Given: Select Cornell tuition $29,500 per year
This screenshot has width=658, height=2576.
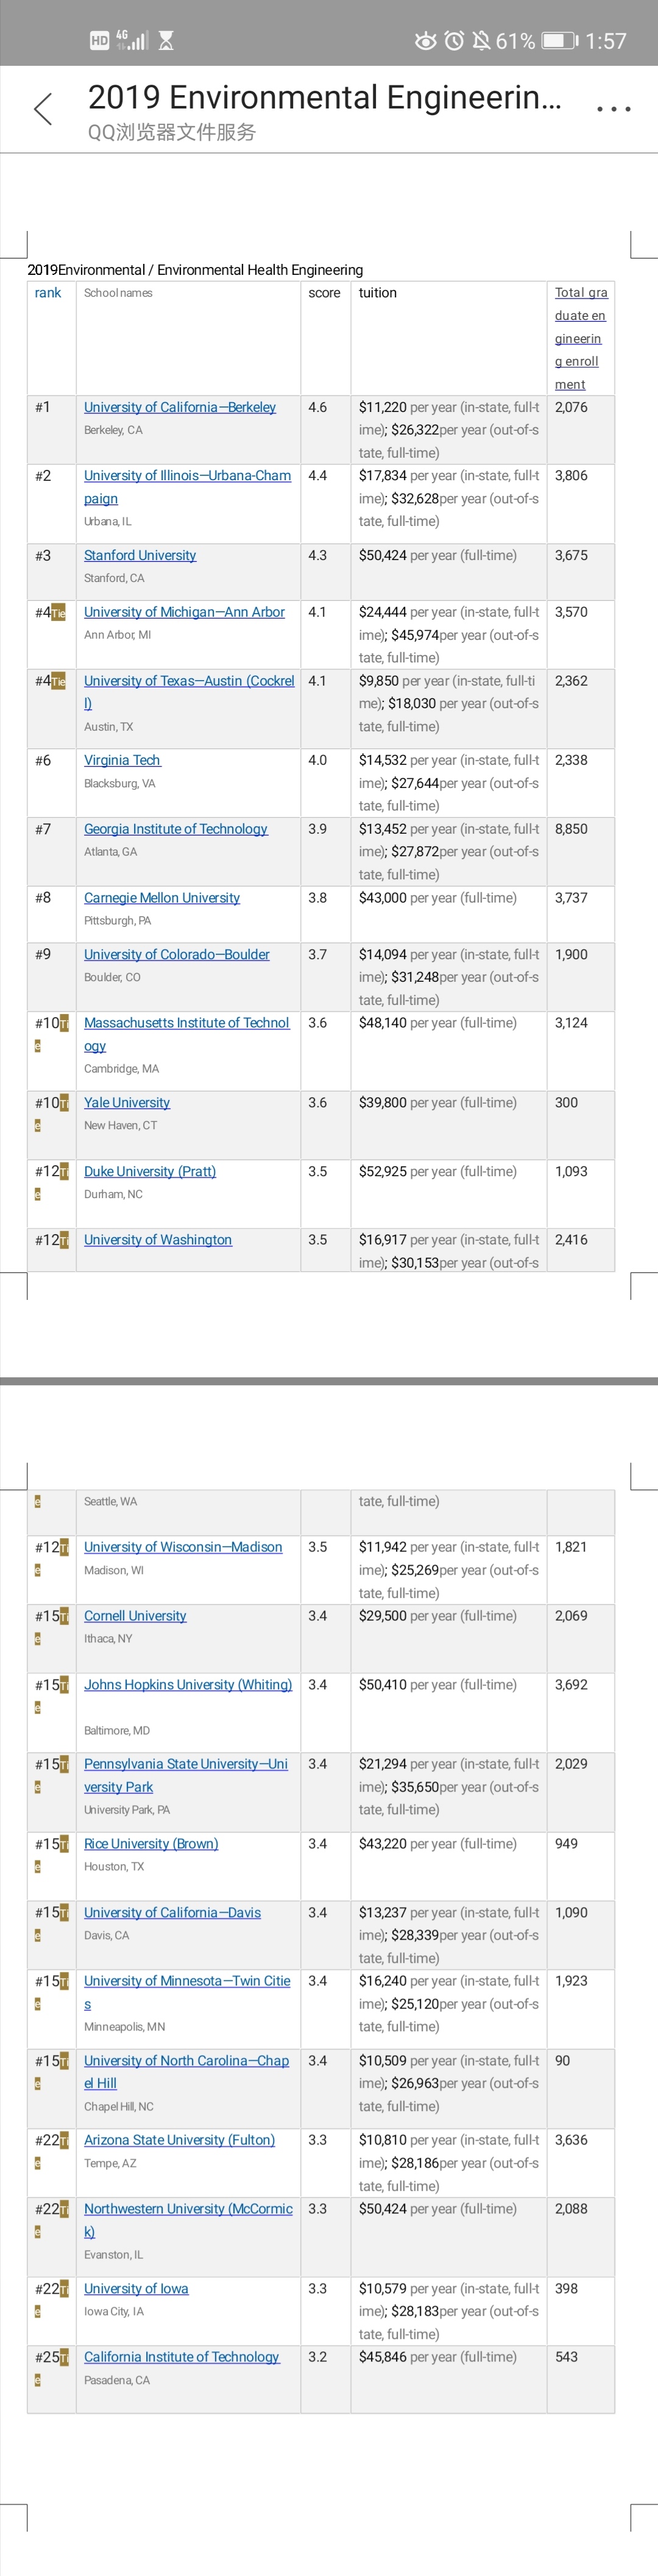Looking at the screenshot, I should coord(438,1616).
